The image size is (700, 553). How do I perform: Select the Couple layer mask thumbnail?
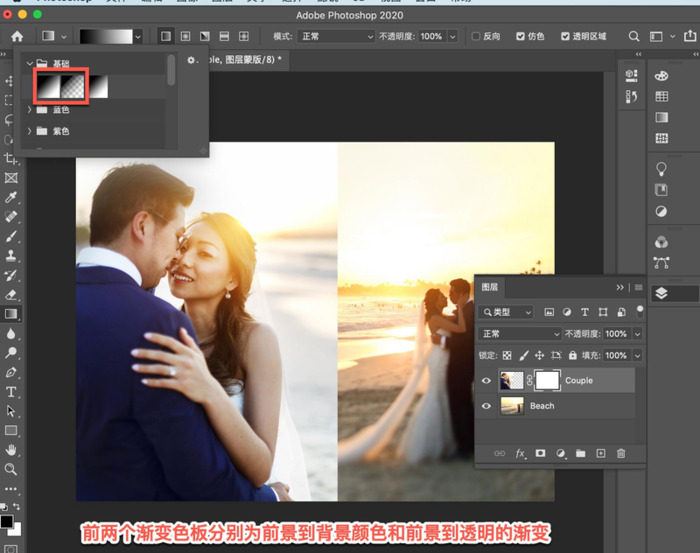pyautogui.click(x=546, y=380)
